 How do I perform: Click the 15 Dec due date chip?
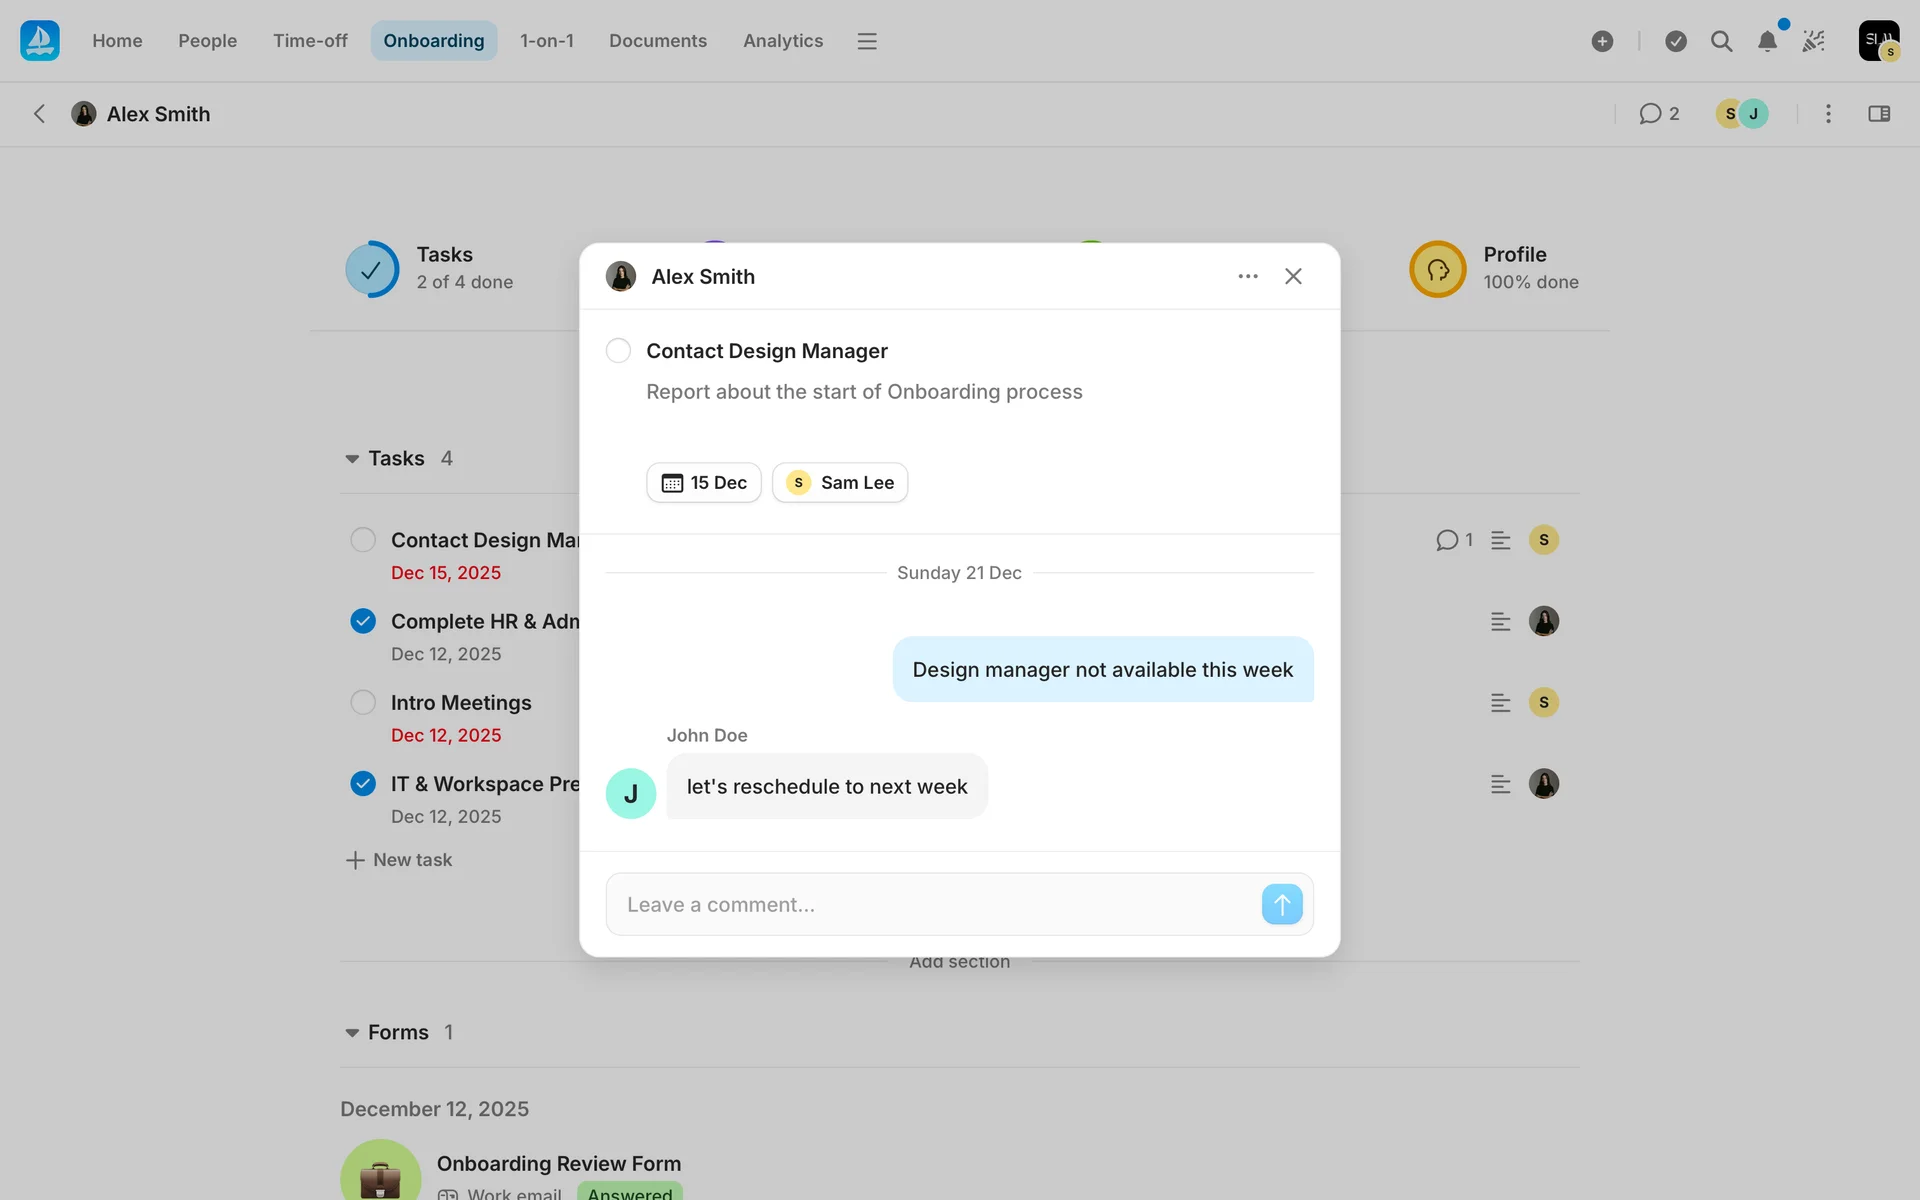(704, 483)
